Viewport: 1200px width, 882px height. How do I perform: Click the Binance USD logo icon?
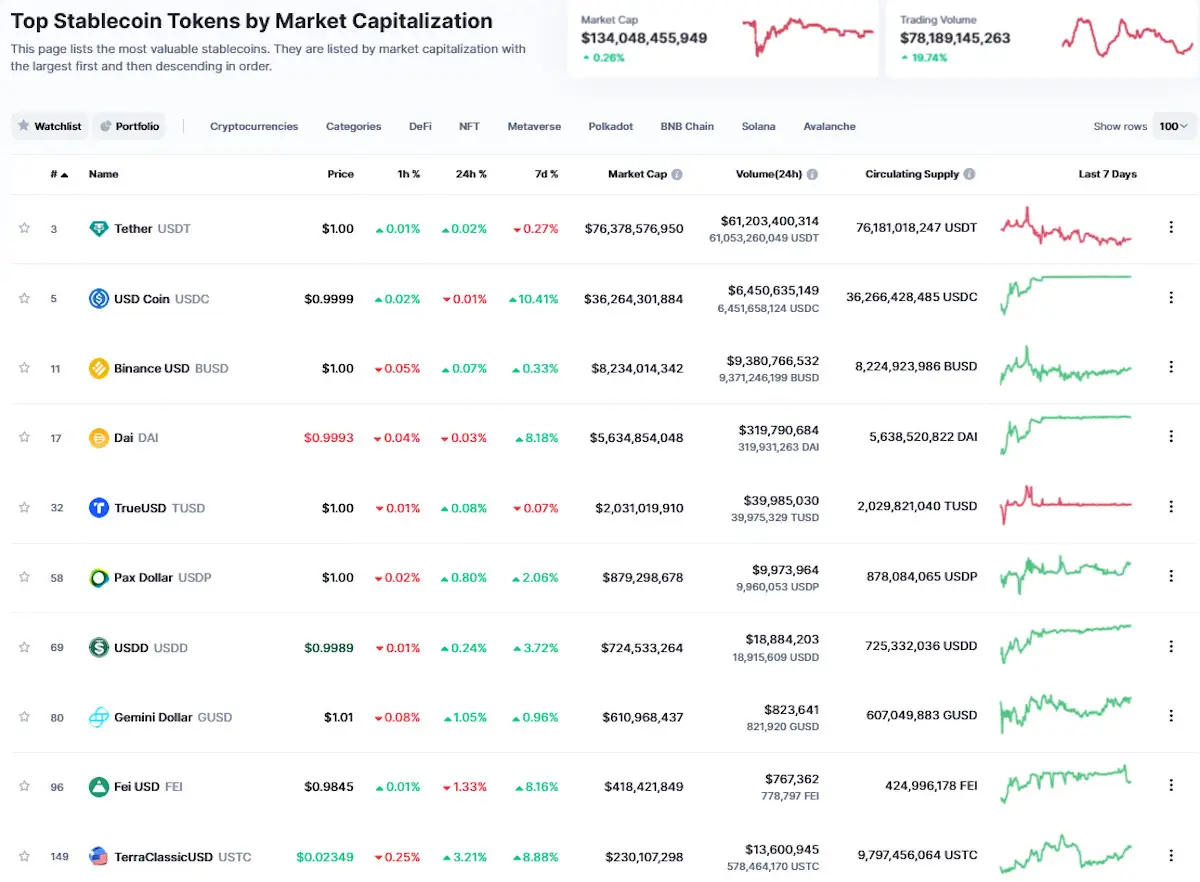[x=98, y=368]
